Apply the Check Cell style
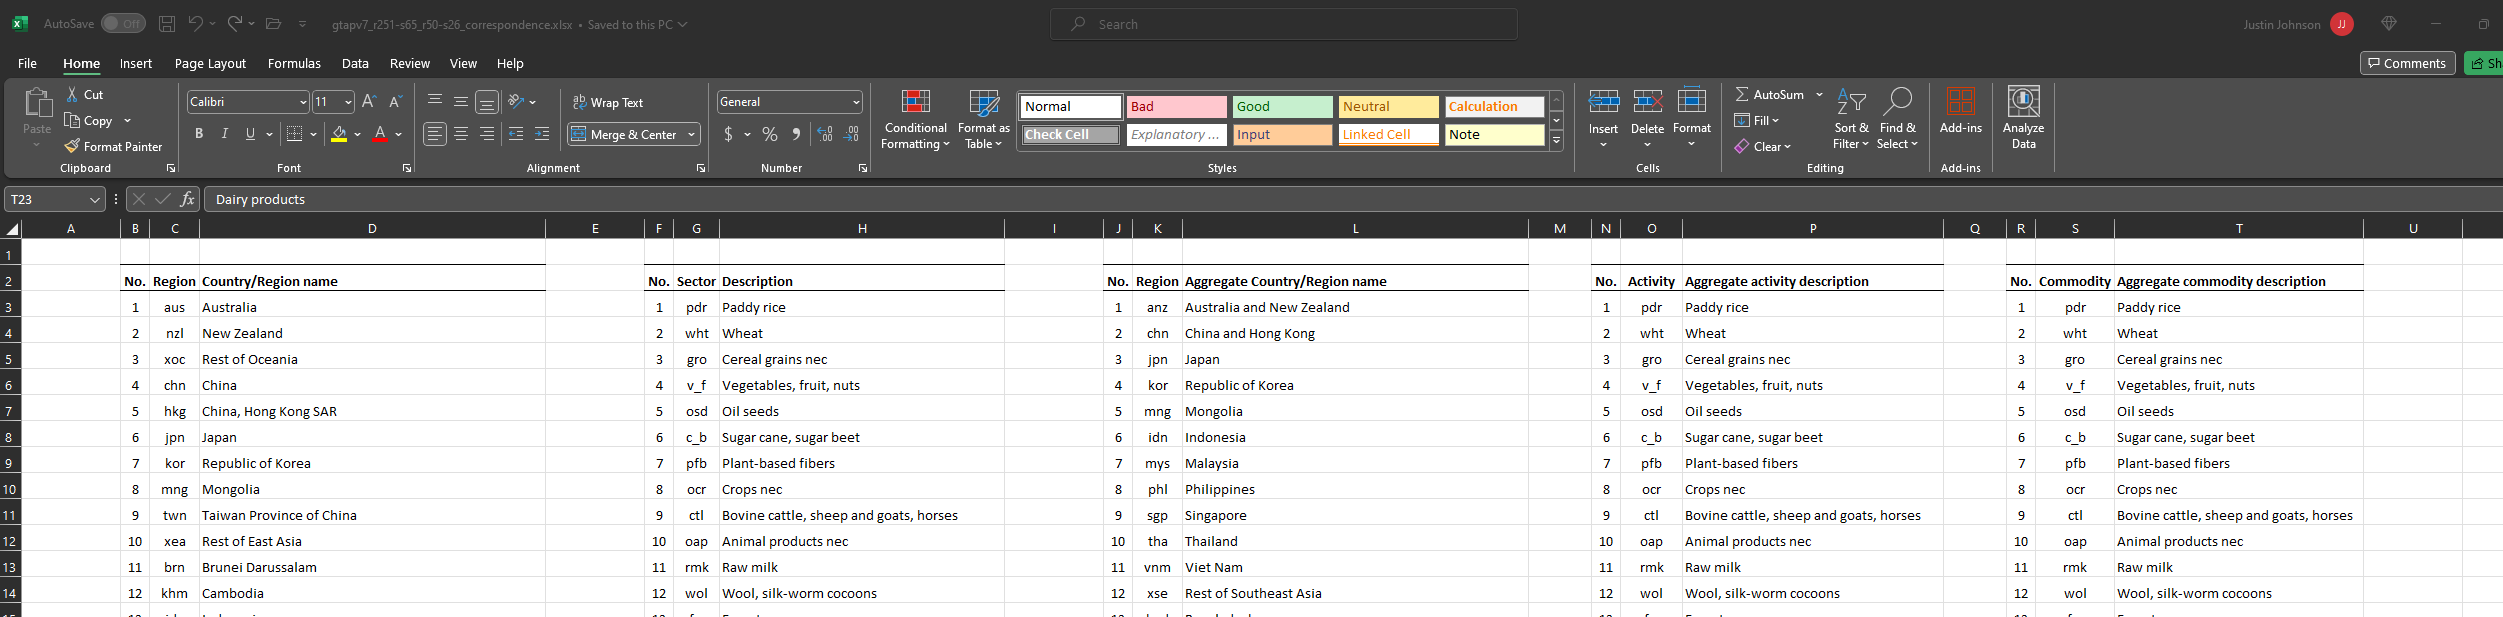The image size is (2503, 617). click(x=1071, y=134)
